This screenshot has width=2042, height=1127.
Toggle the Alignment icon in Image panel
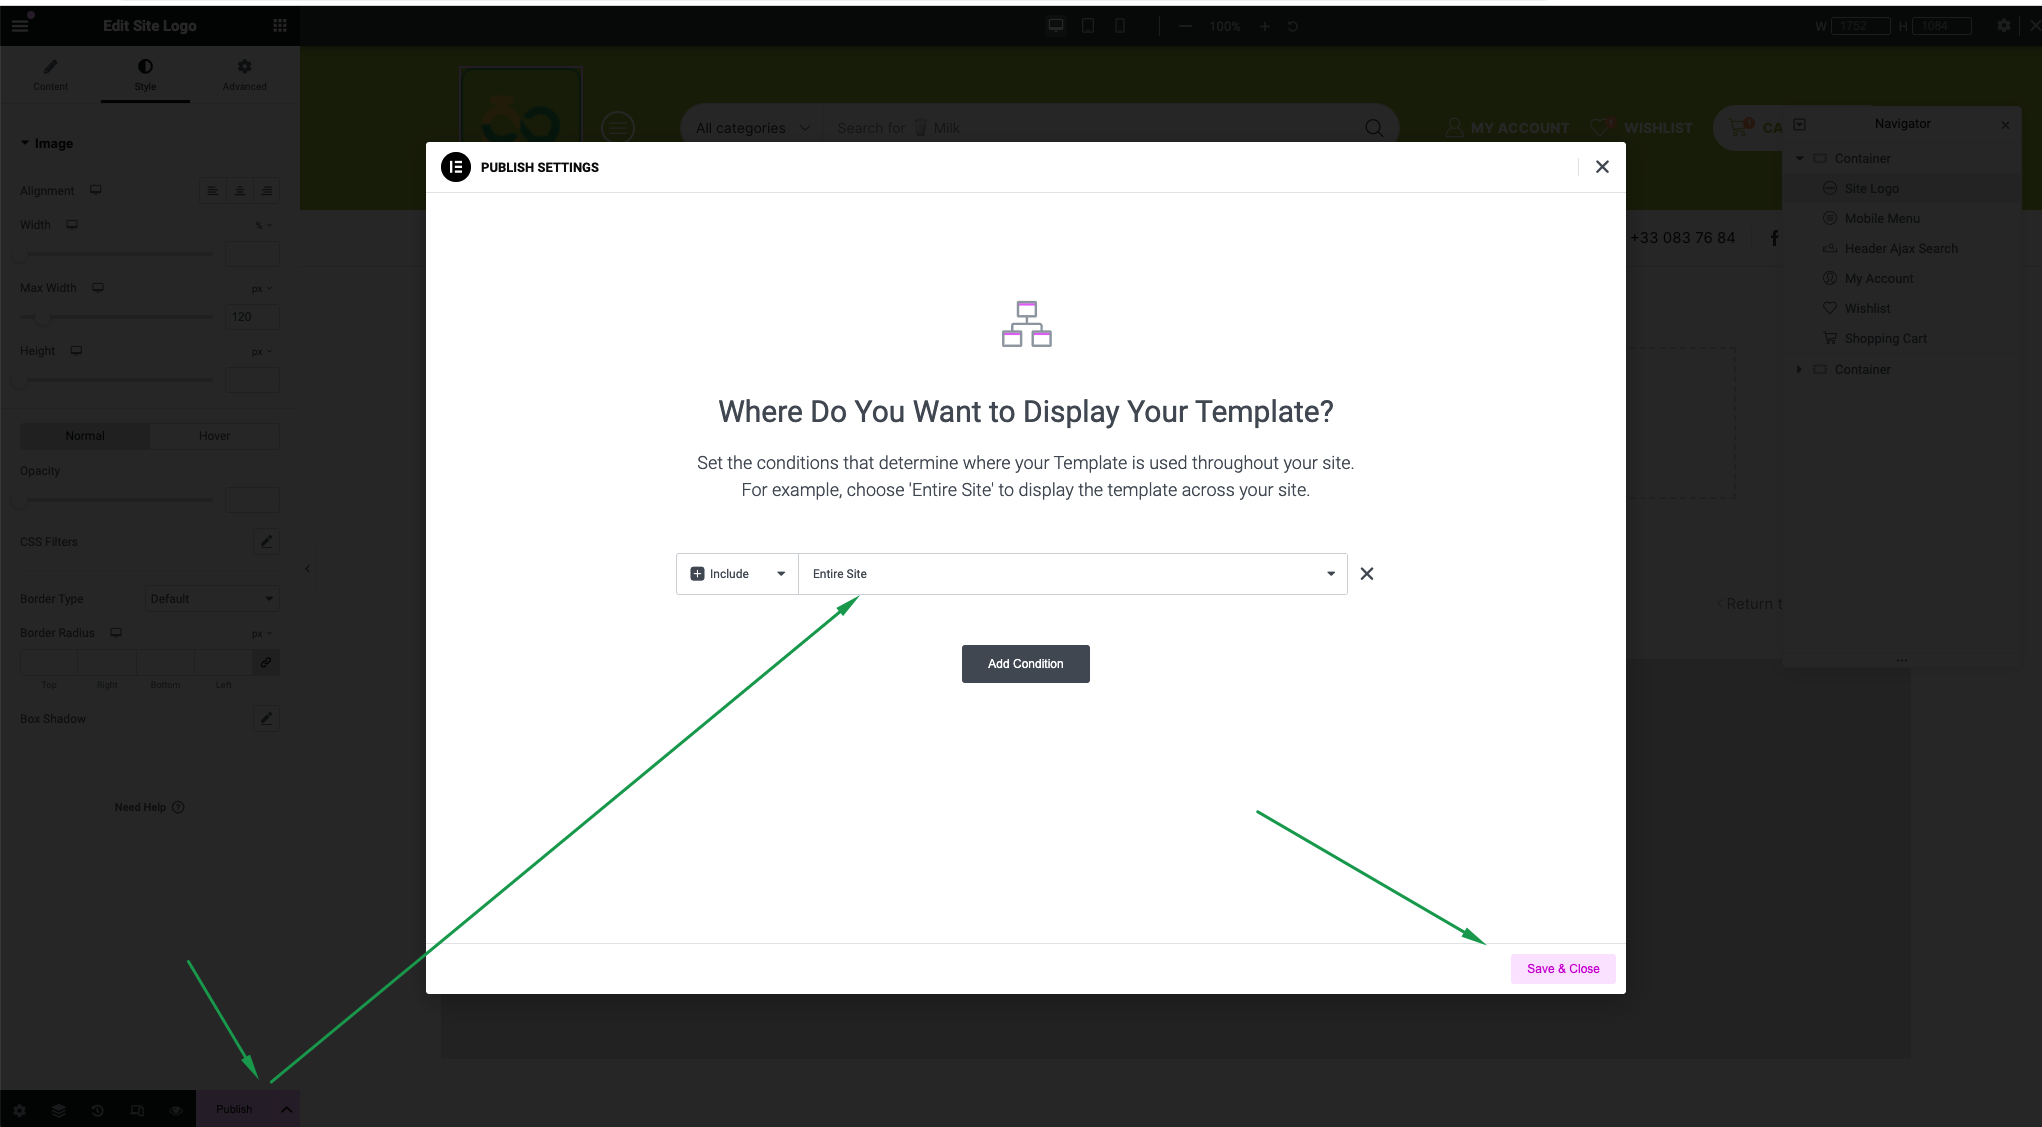pyautogui.click(x=96, y=190)
